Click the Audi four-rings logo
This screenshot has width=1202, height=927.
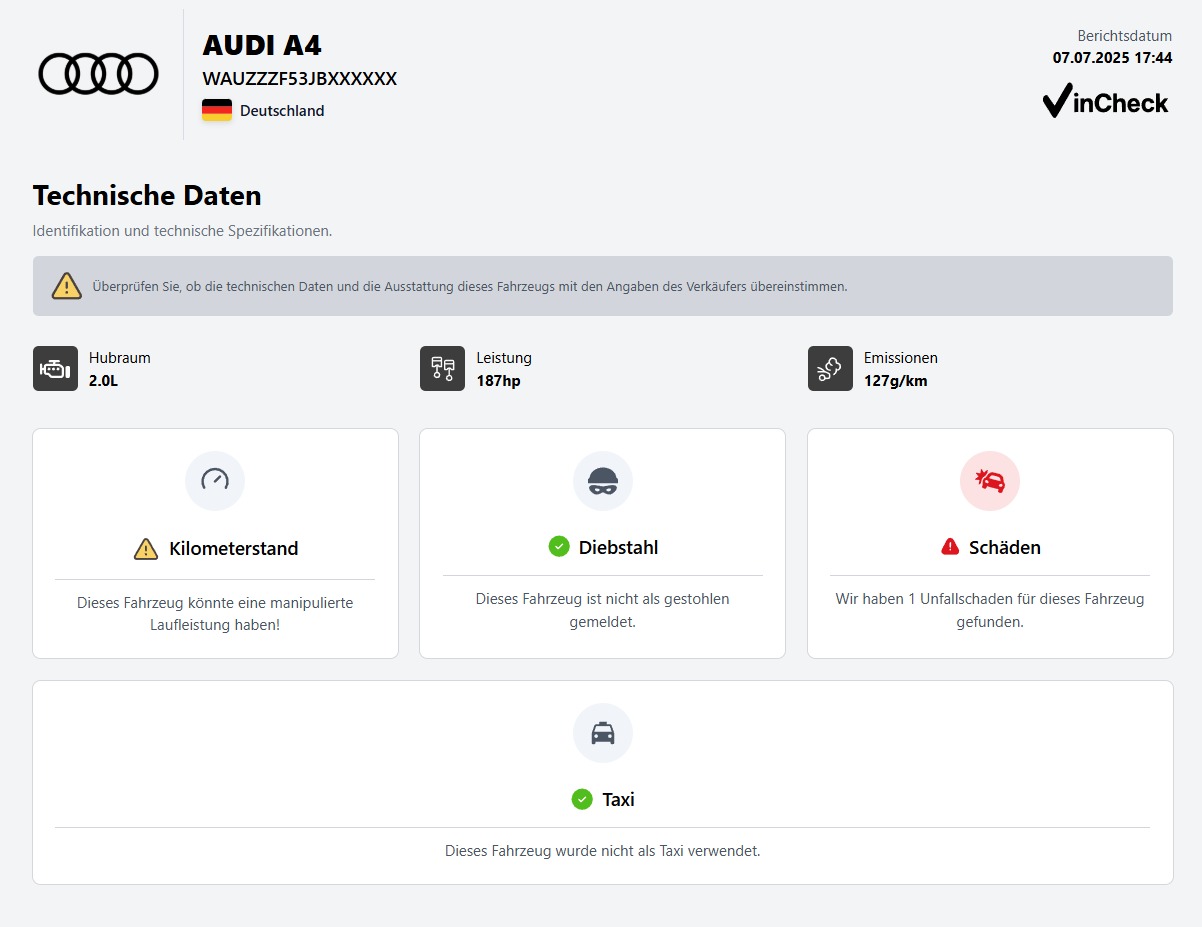click(x=98, y=74)
